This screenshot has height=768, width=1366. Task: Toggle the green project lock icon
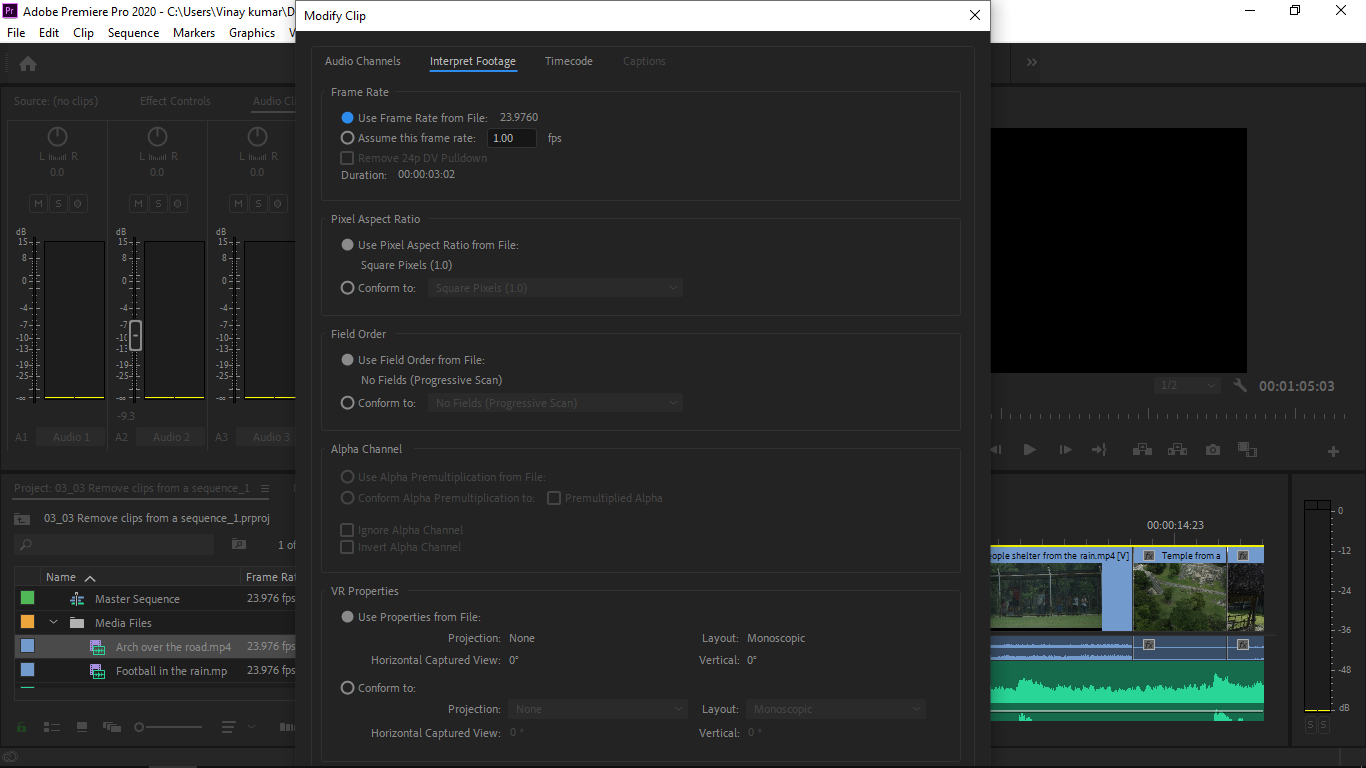click(21, 727)
